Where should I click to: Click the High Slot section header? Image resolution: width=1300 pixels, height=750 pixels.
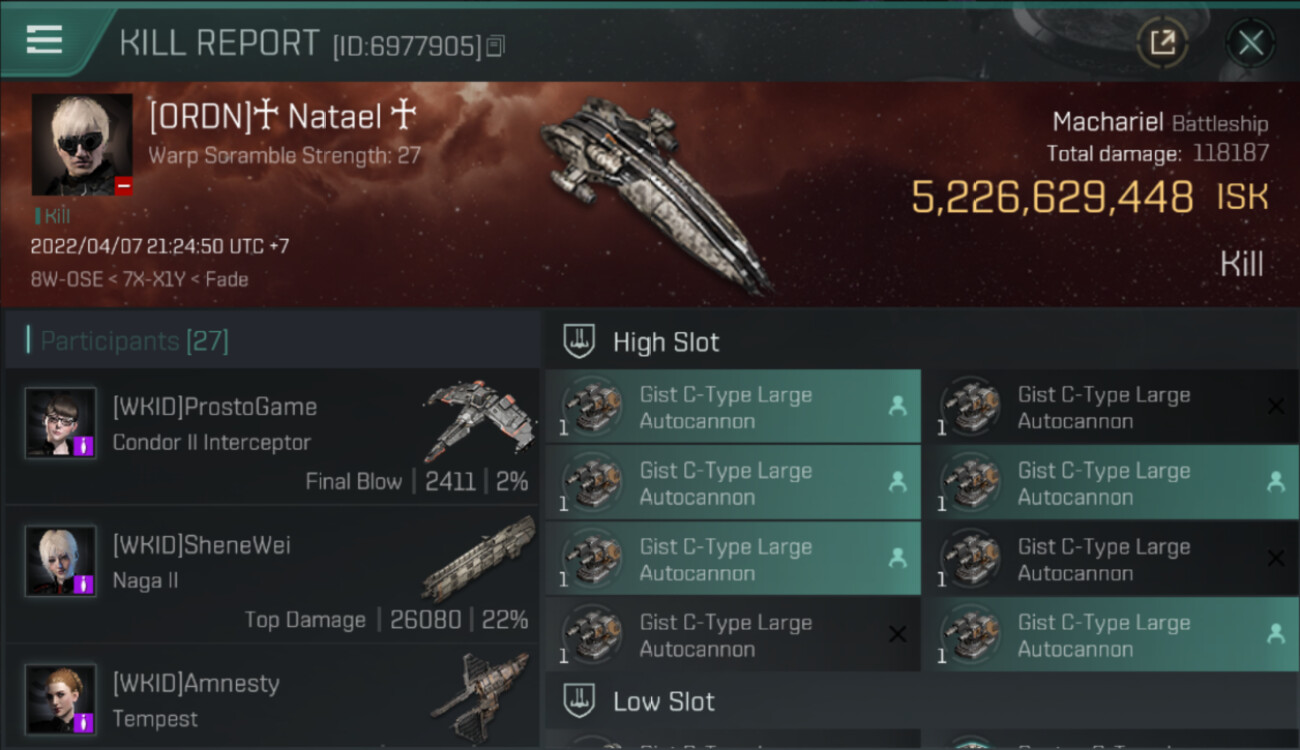click(666, 342)
